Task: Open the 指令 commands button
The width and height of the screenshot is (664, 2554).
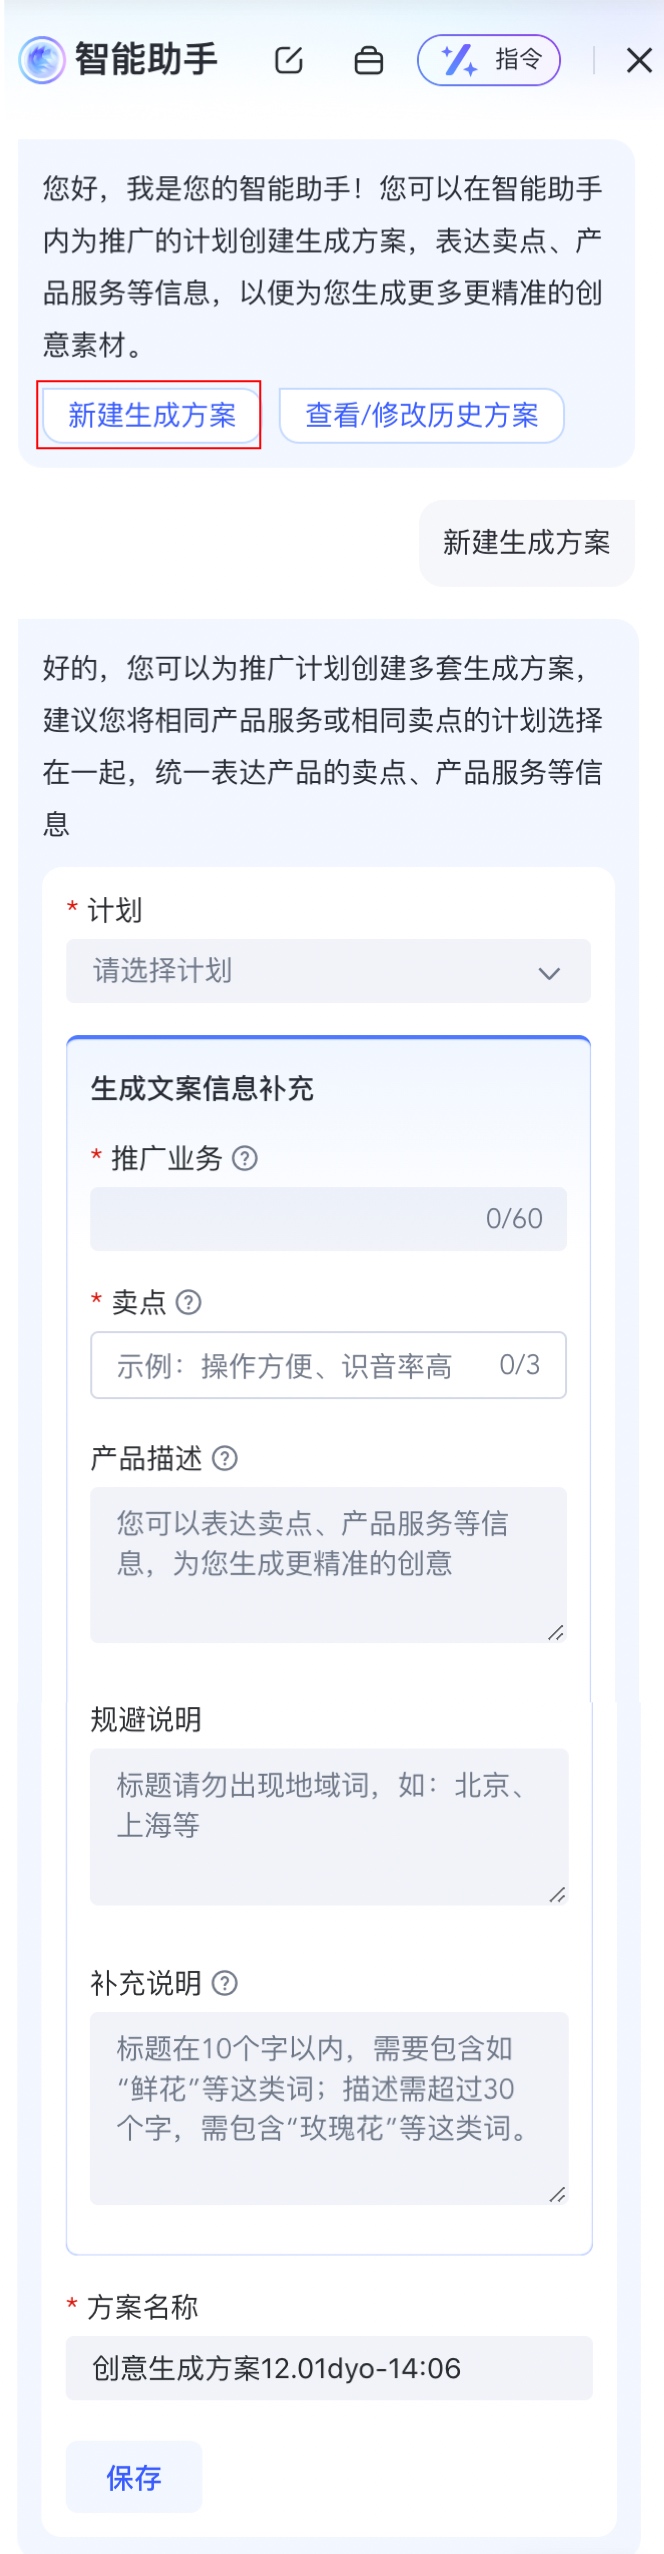Action: click(x=489, y=60)
